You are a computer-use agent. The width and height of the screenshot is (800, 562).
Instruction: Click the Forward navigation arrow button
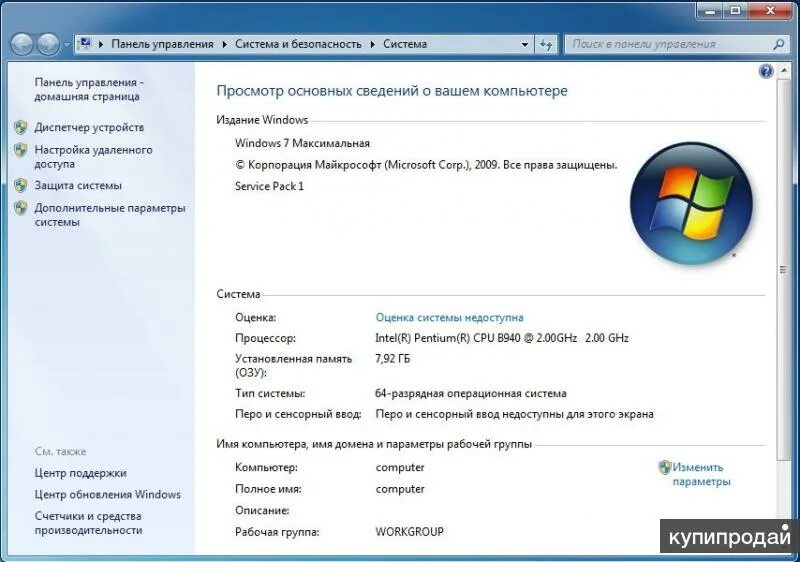tap(48, 44)
